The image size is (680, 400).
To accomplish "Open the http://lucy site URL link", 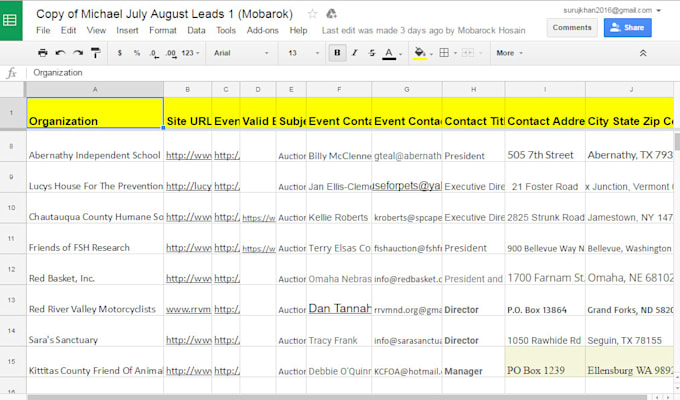I will tap(188, 186).
